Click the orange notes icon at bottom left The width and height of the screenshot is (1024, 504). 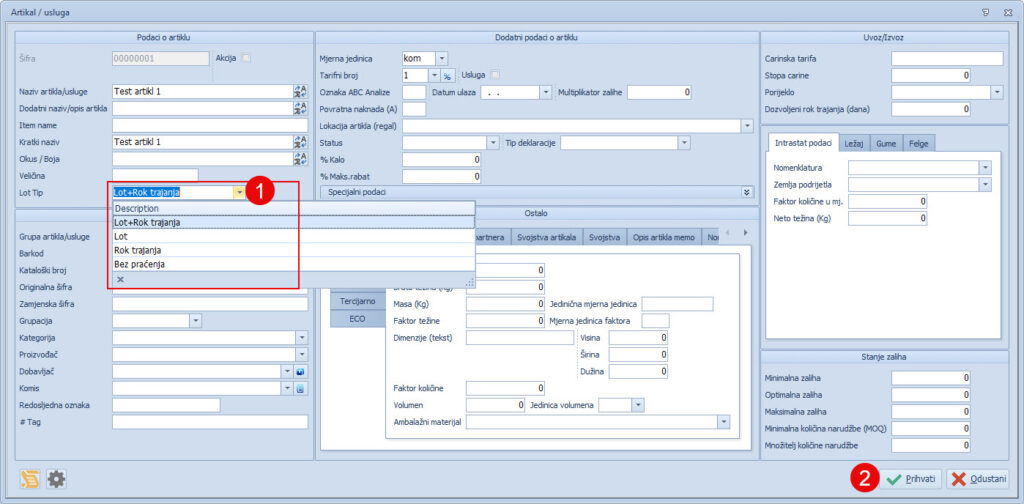point(31,479)
